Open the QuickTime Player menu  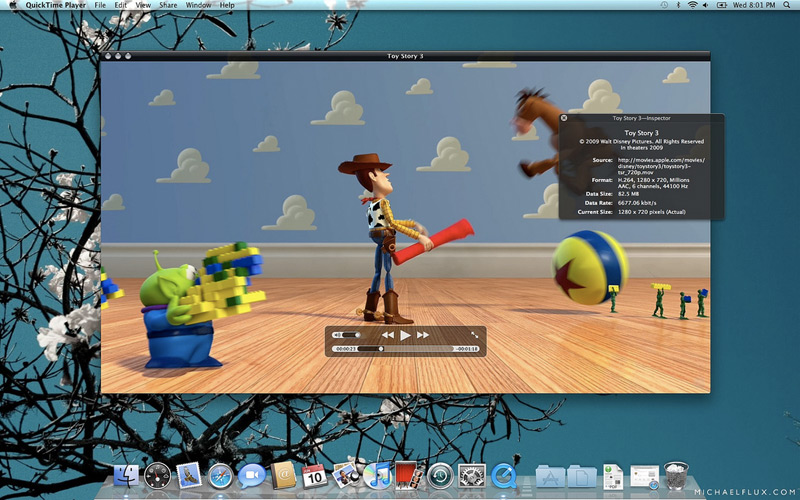tap(56, 5)
